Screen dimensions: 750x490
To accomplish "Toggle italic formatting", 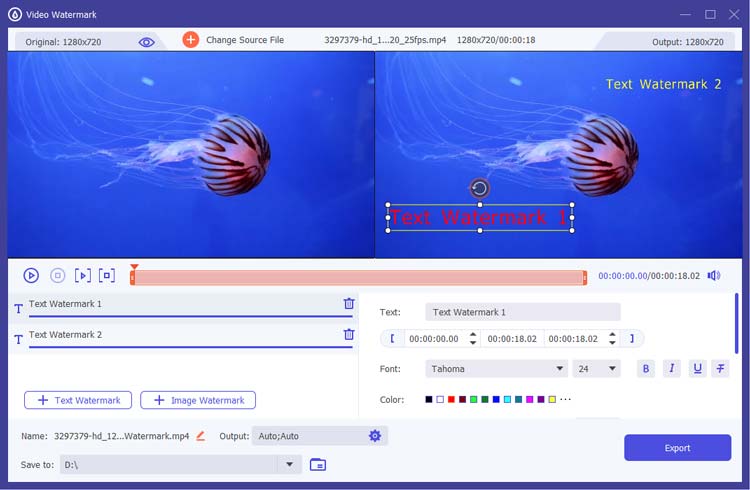I will (672, 368).
